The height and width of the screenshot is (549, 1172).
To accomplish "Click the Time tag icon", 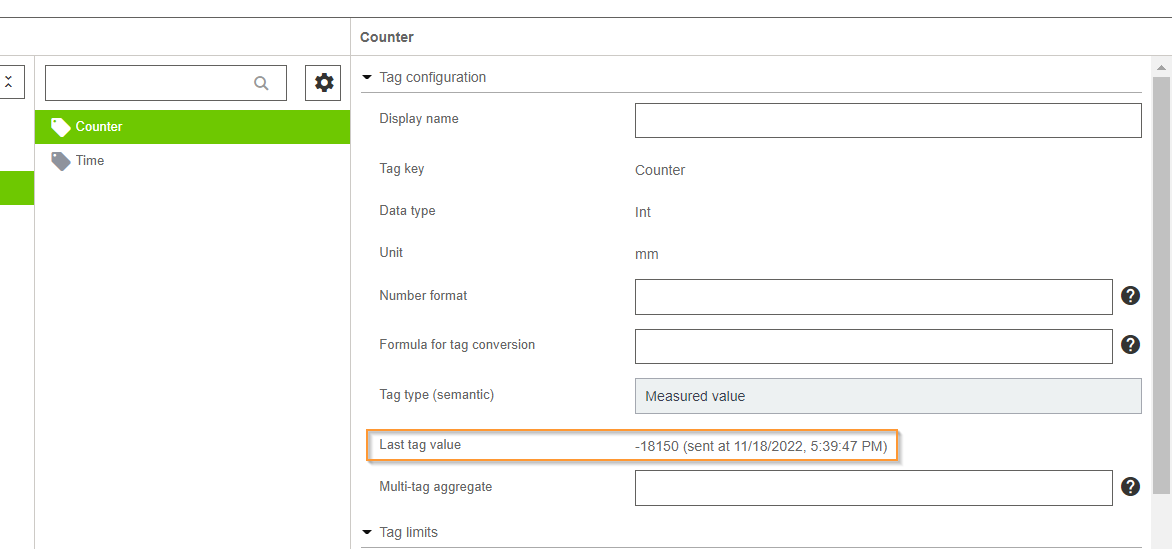I will (x=61, y=161).
